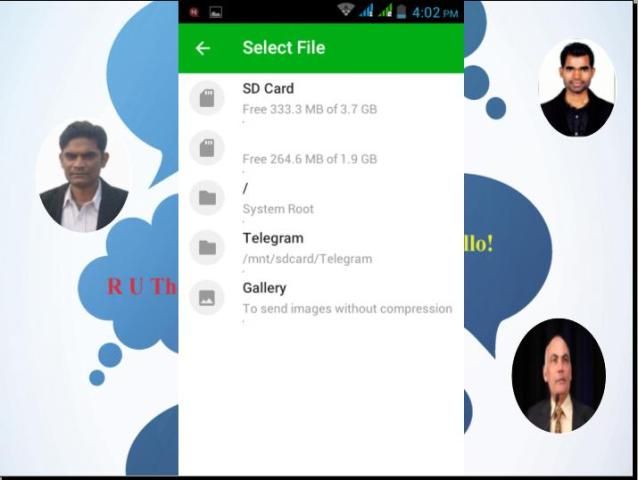Tap the storage icon with 264.6 MB free

207,148
